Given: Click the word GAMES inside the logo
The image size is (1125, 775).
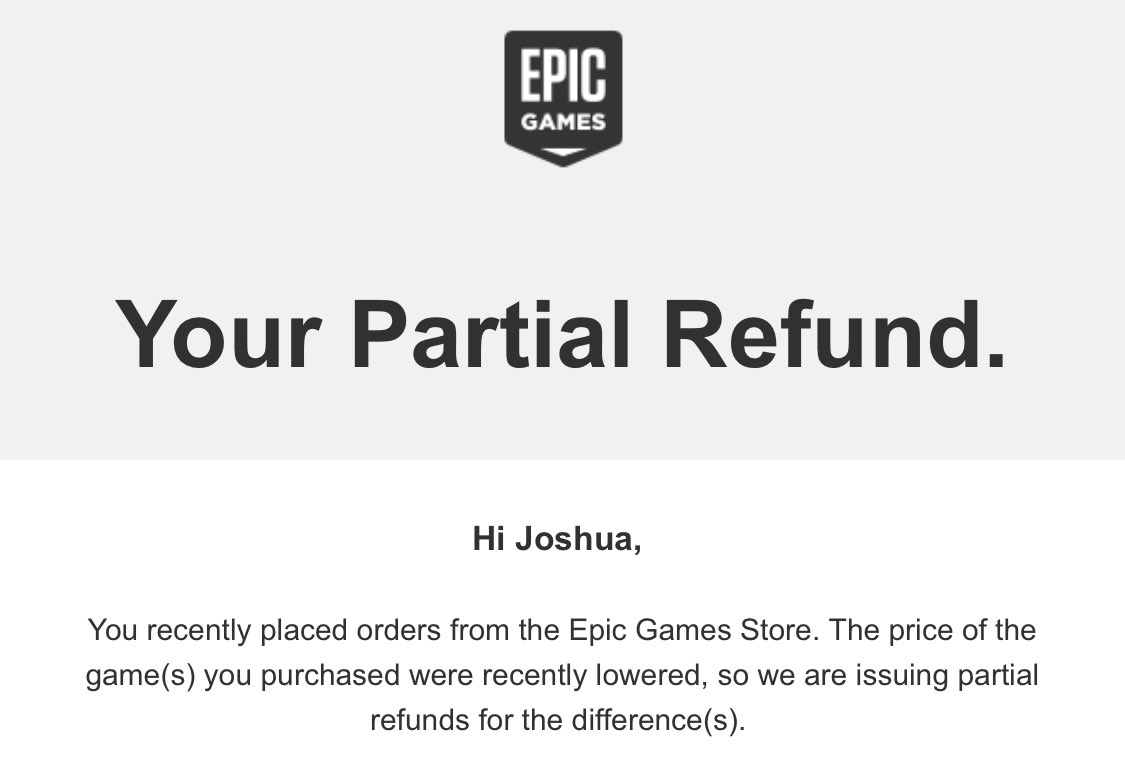Looking at the screenshot, I should (563, 122).
